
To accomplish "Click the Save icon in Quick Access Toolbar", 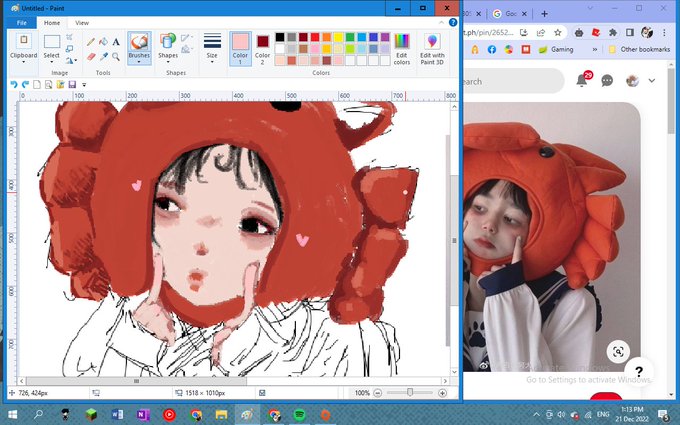I will point(72,85).
